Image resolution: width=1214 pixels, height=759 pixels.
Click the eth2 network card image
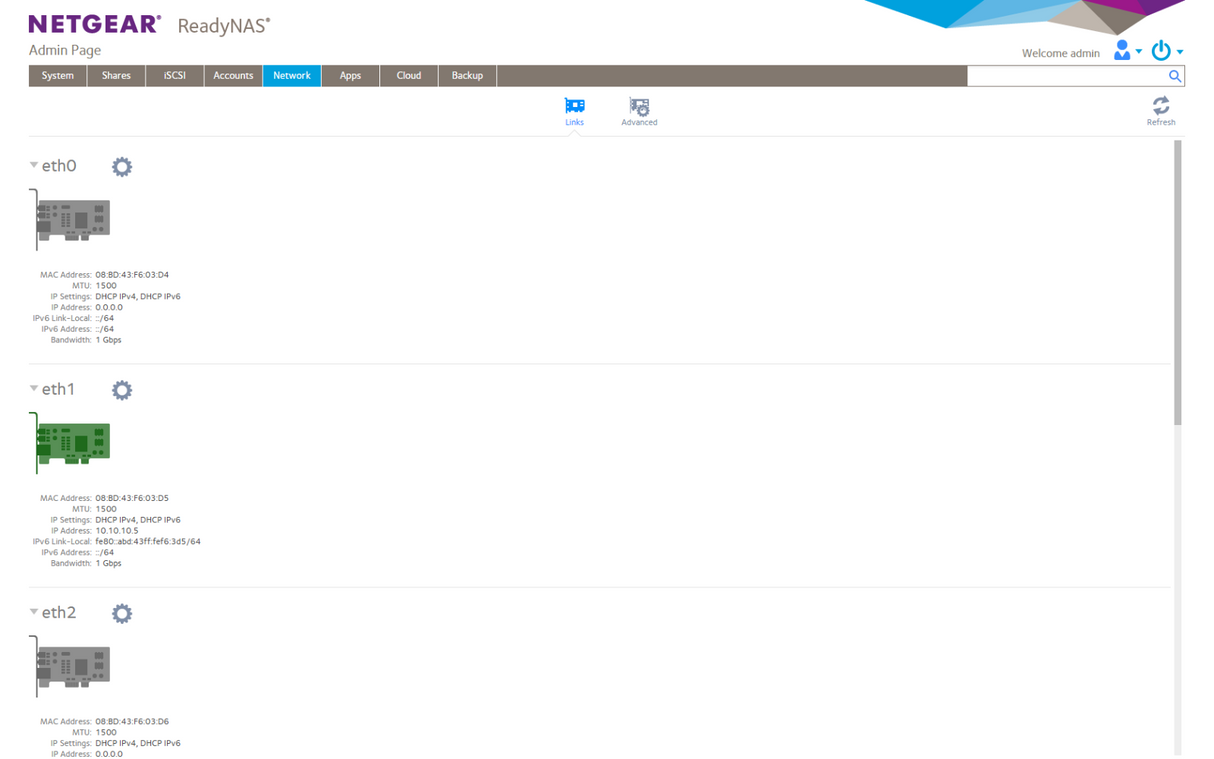click(x=70, y=665)
